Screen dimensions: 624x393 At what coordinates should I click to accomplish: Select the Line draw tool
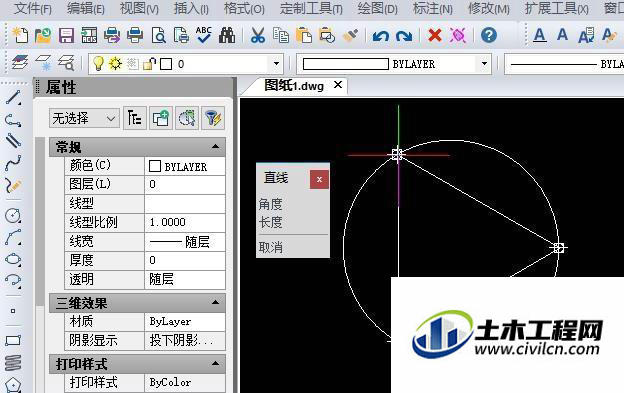[13, 98]
